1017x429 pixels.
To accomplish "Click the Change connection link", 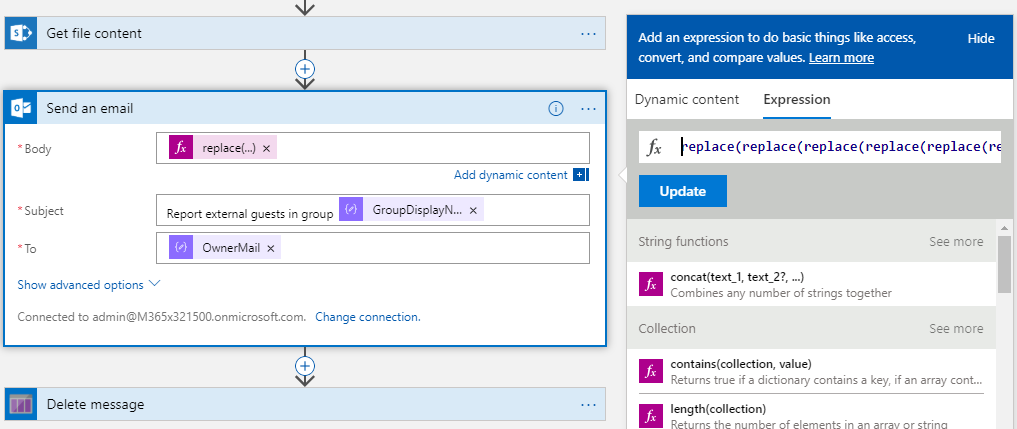I will (367, 317).
